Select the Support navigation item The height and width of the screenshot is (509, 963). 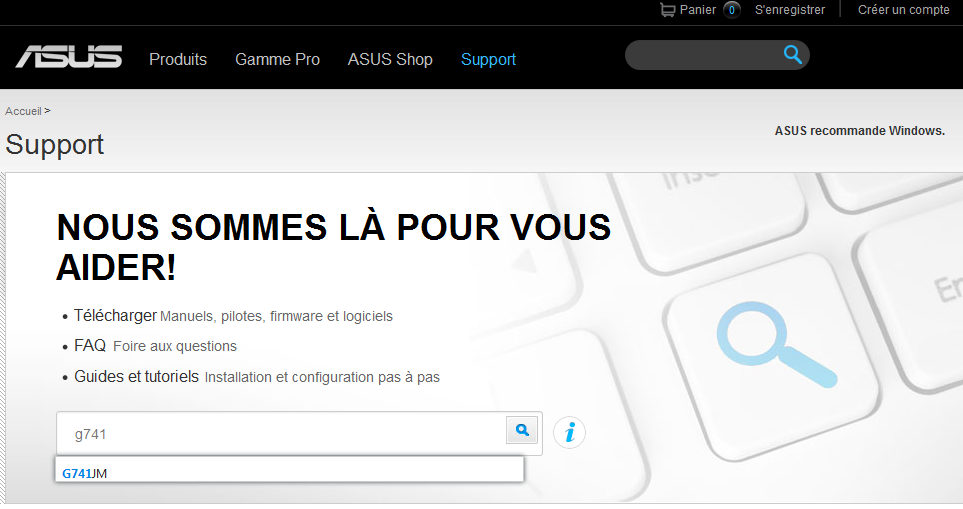[x=488, y=59]
